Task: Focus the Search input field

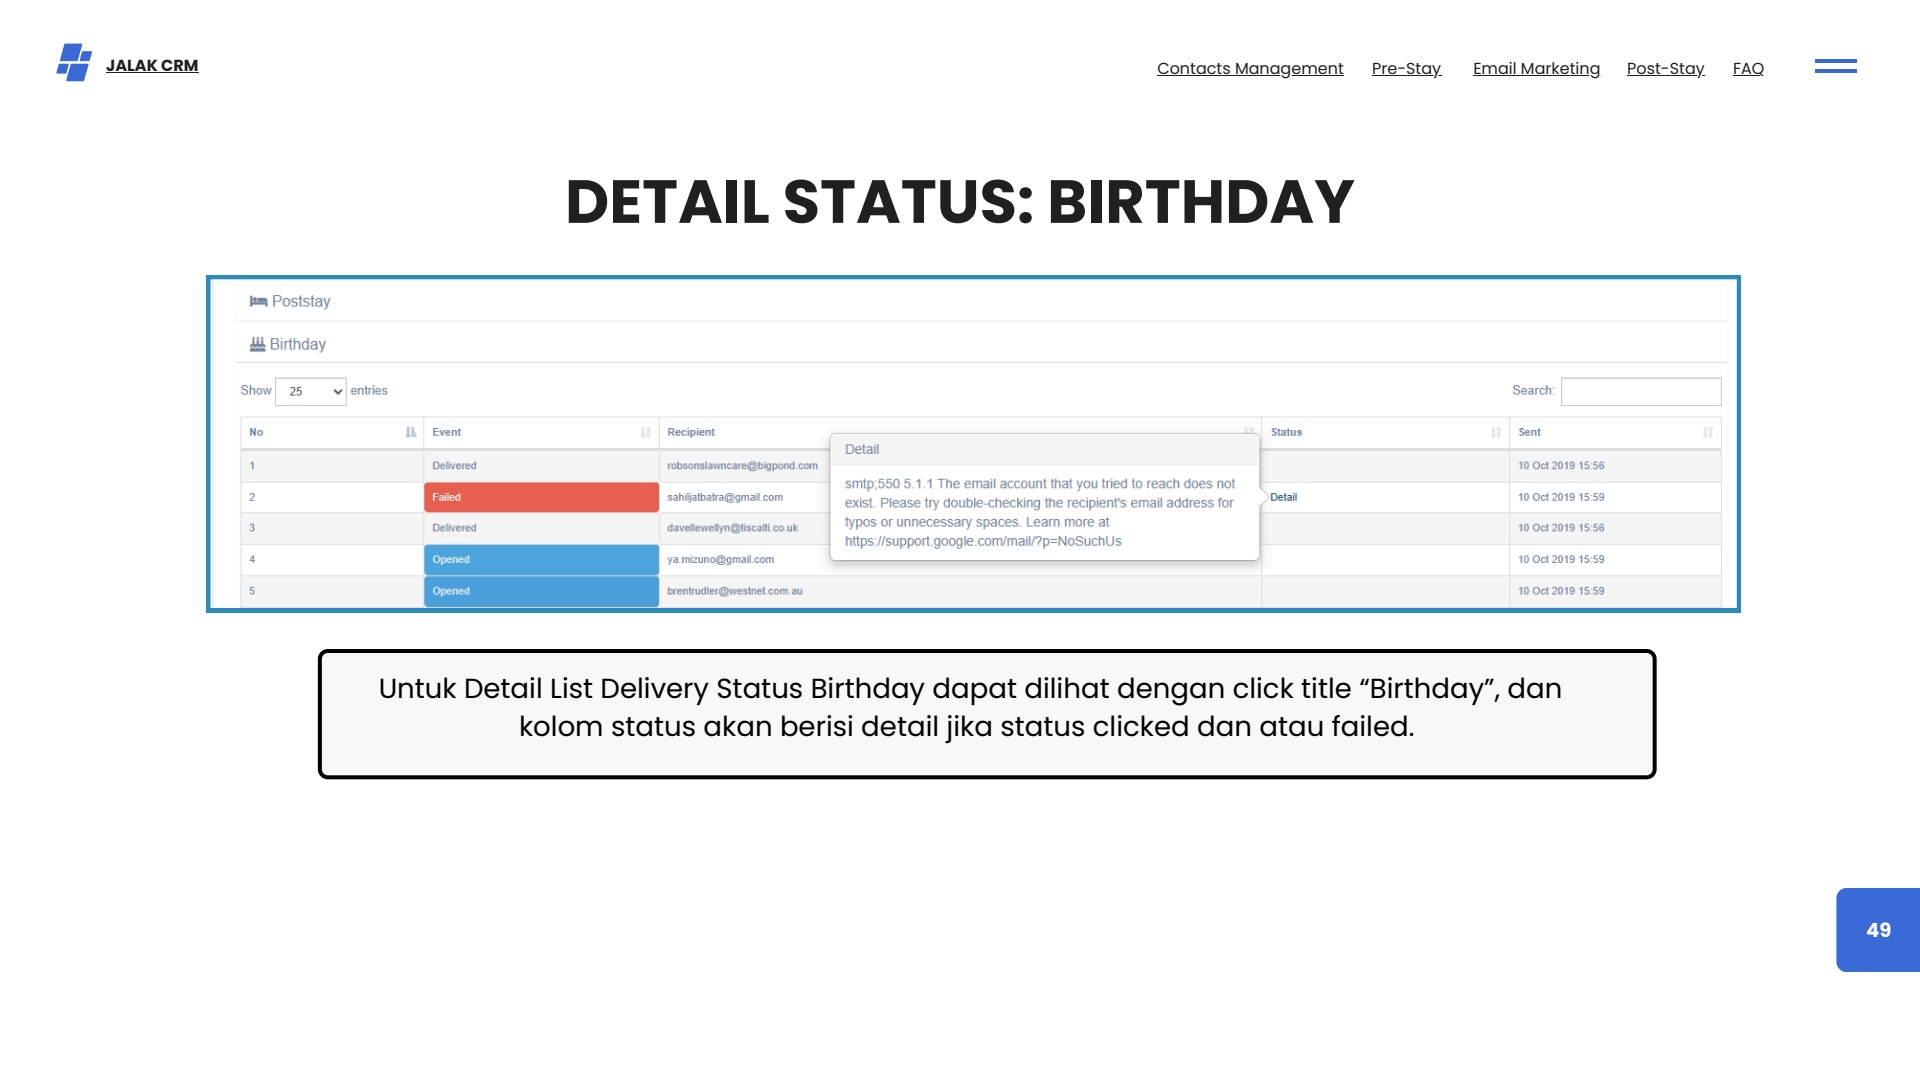Action: (1640, 391)
